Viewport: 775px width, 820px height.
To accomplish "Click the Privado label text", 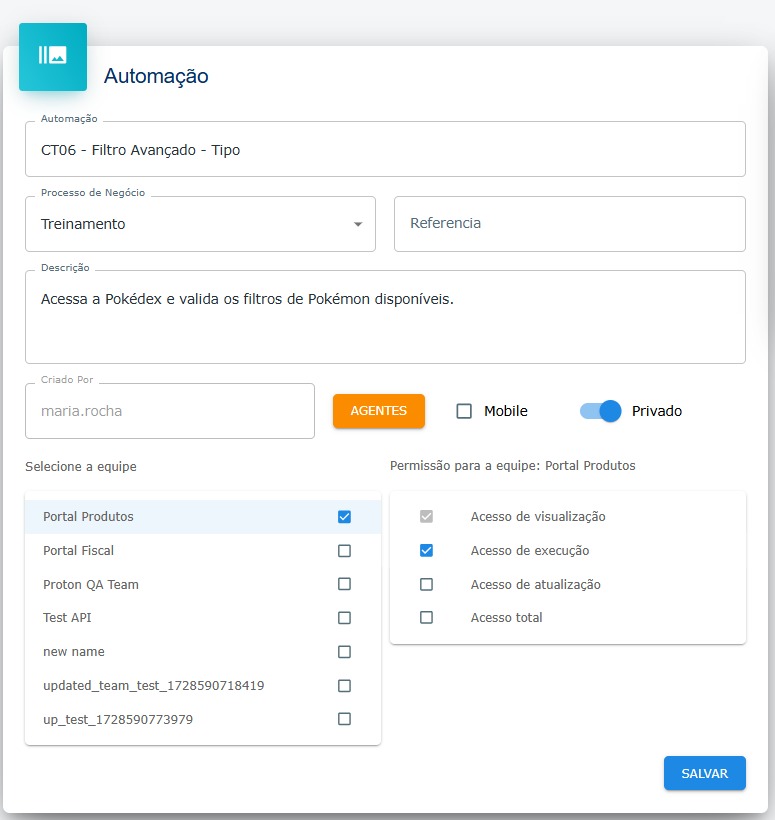I will pos(657,411).
